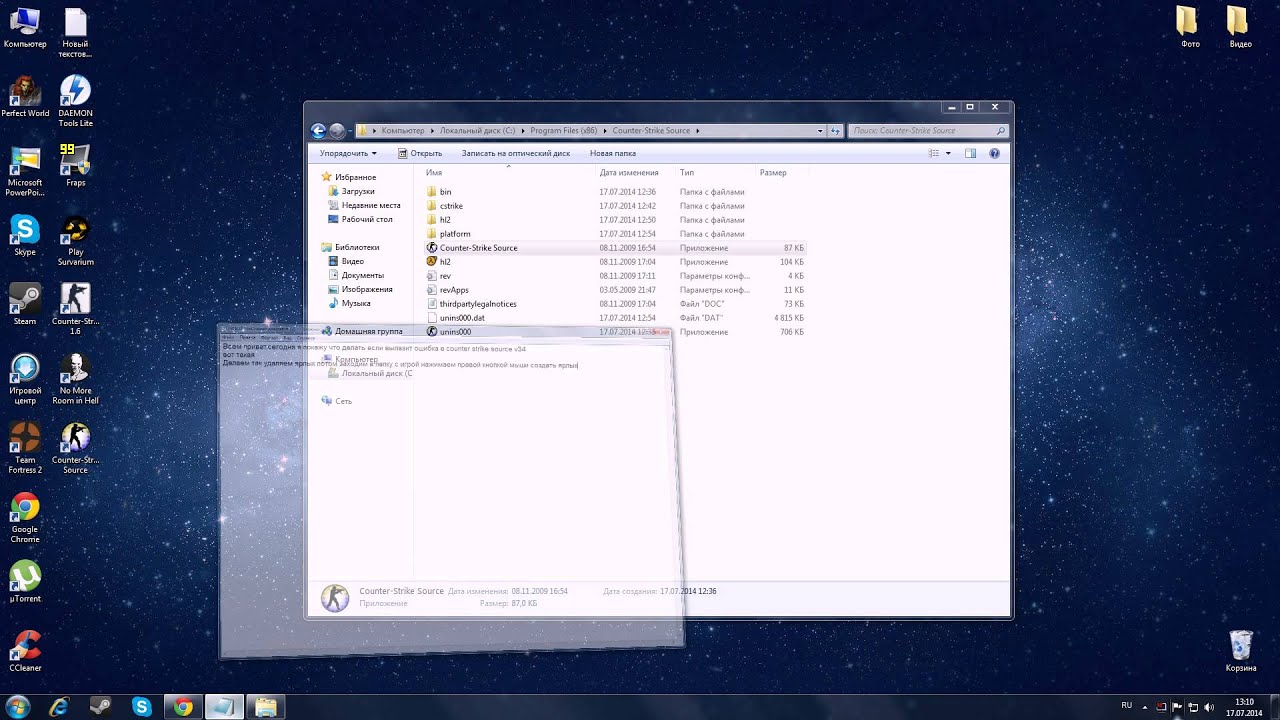Open the Упорядочить dropdown menu
1280x720 pixels.
pos(348,153)
